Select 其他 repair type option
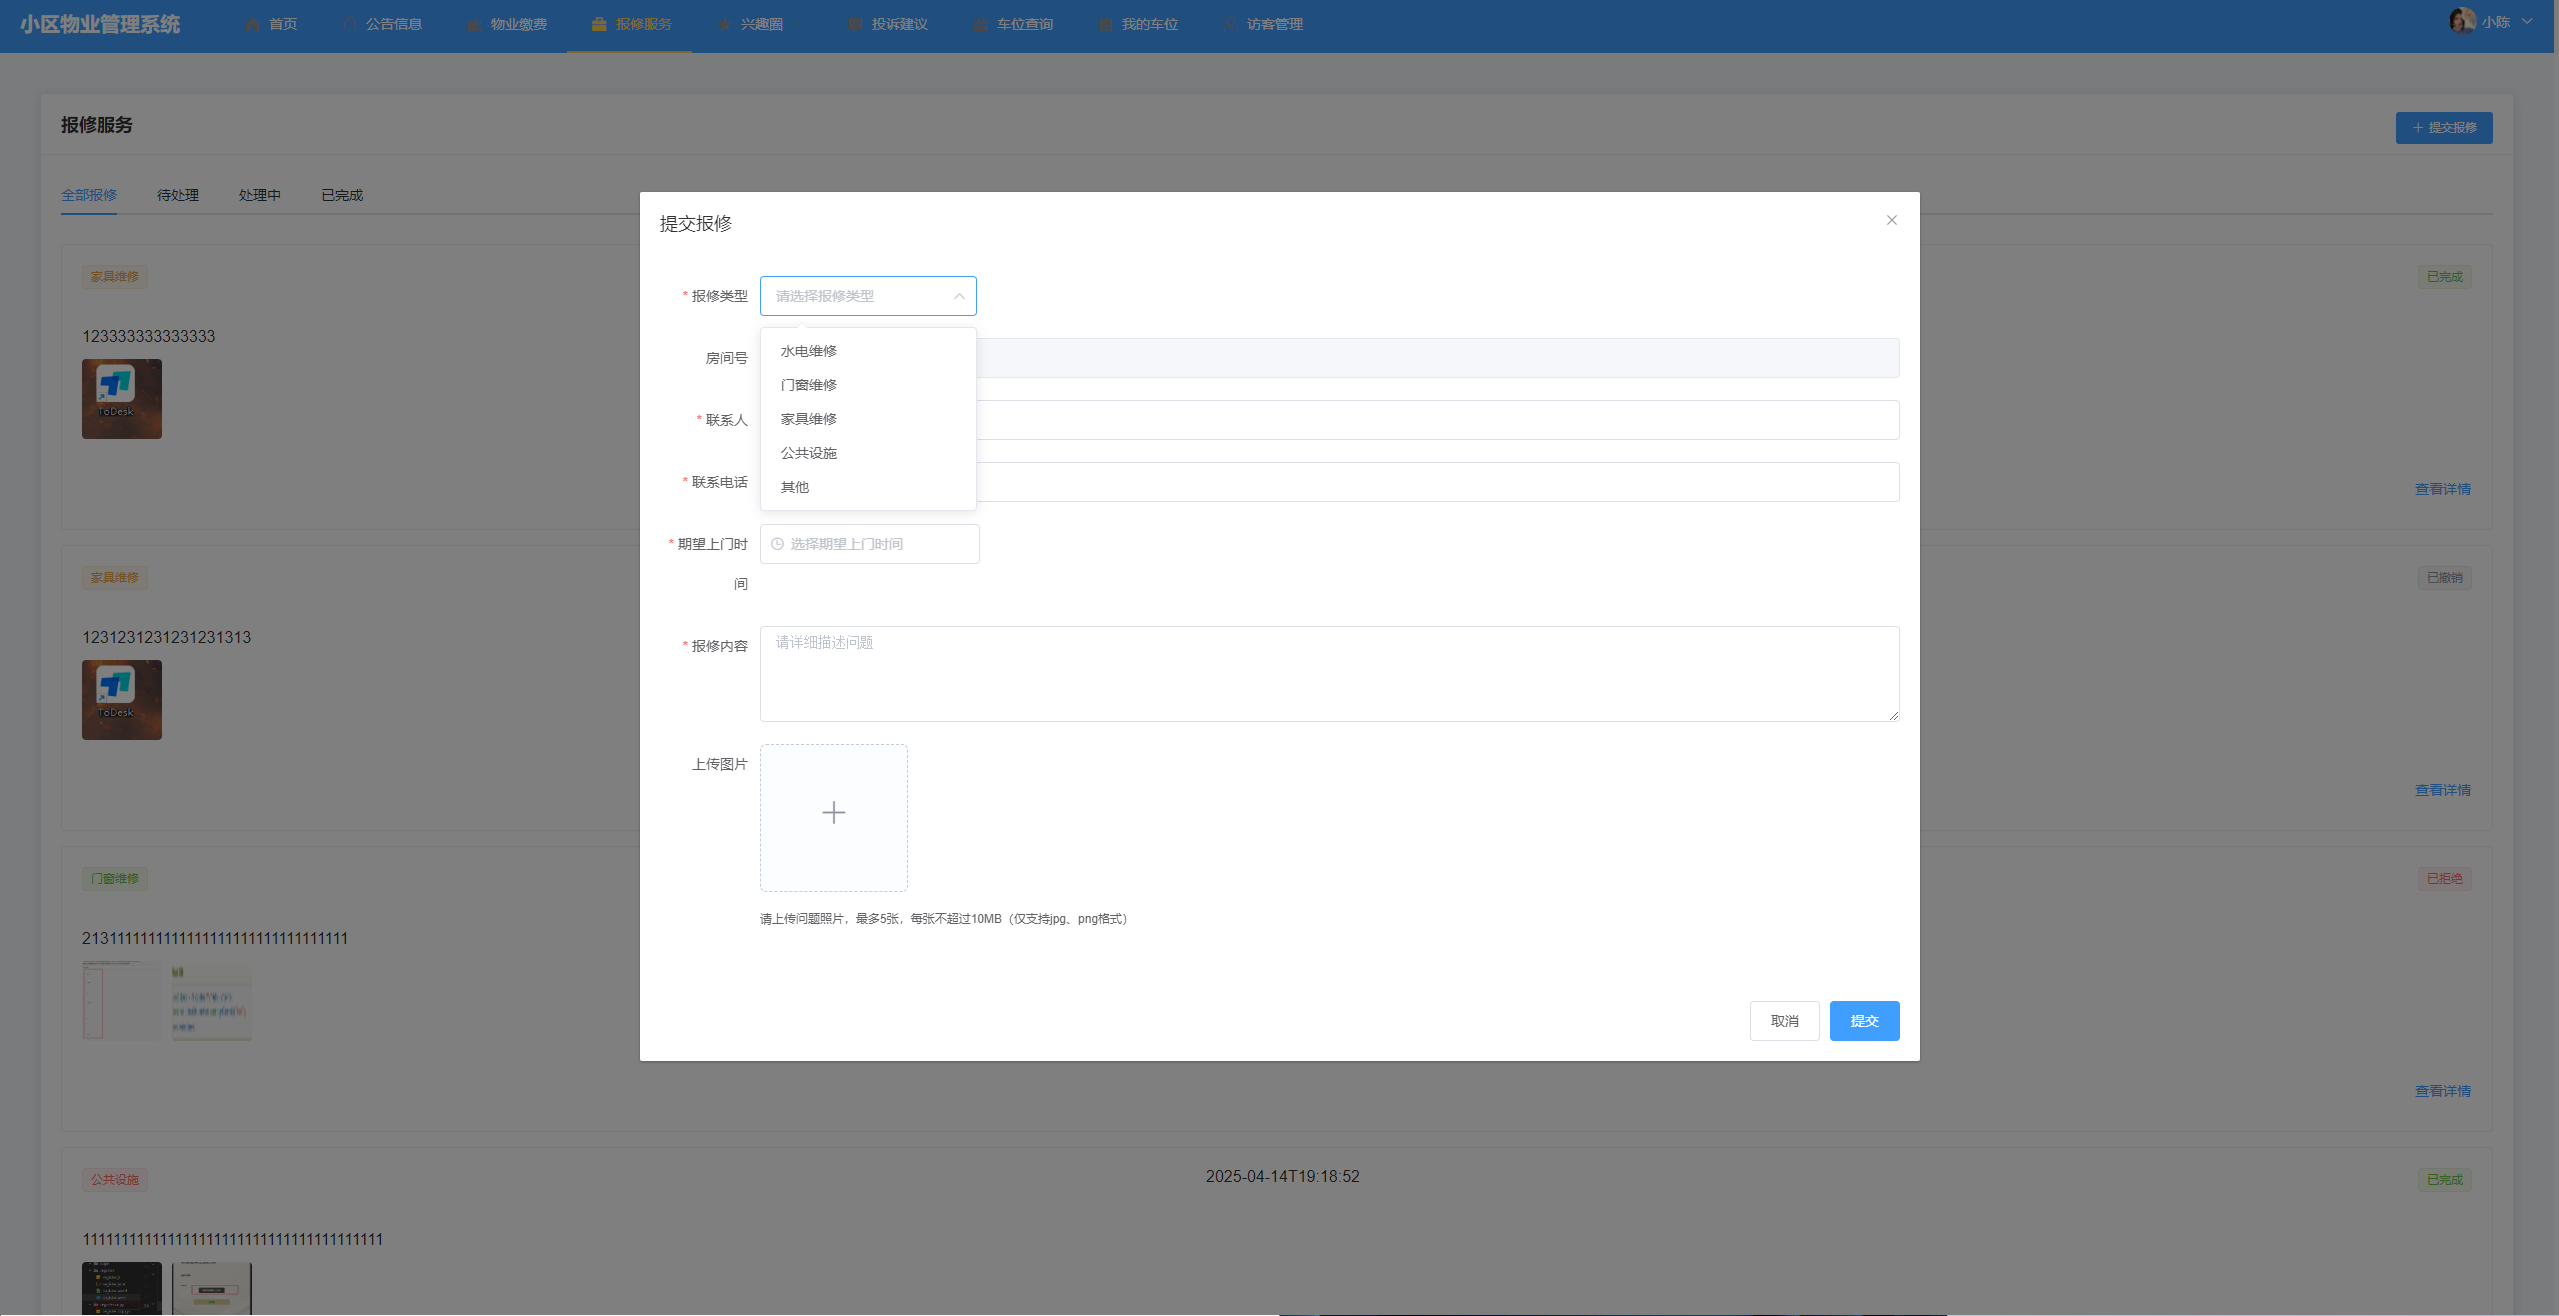 click(x=795, y=487)
